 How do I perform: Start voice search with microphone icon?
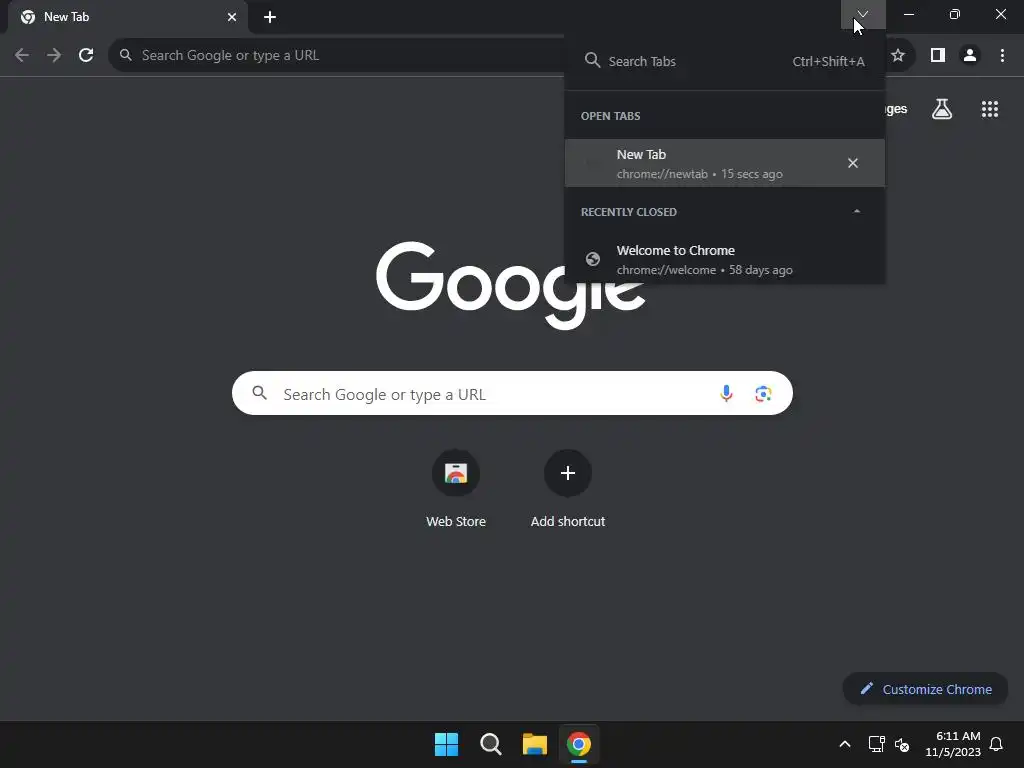pyautogui.click(x=726, y=393)
